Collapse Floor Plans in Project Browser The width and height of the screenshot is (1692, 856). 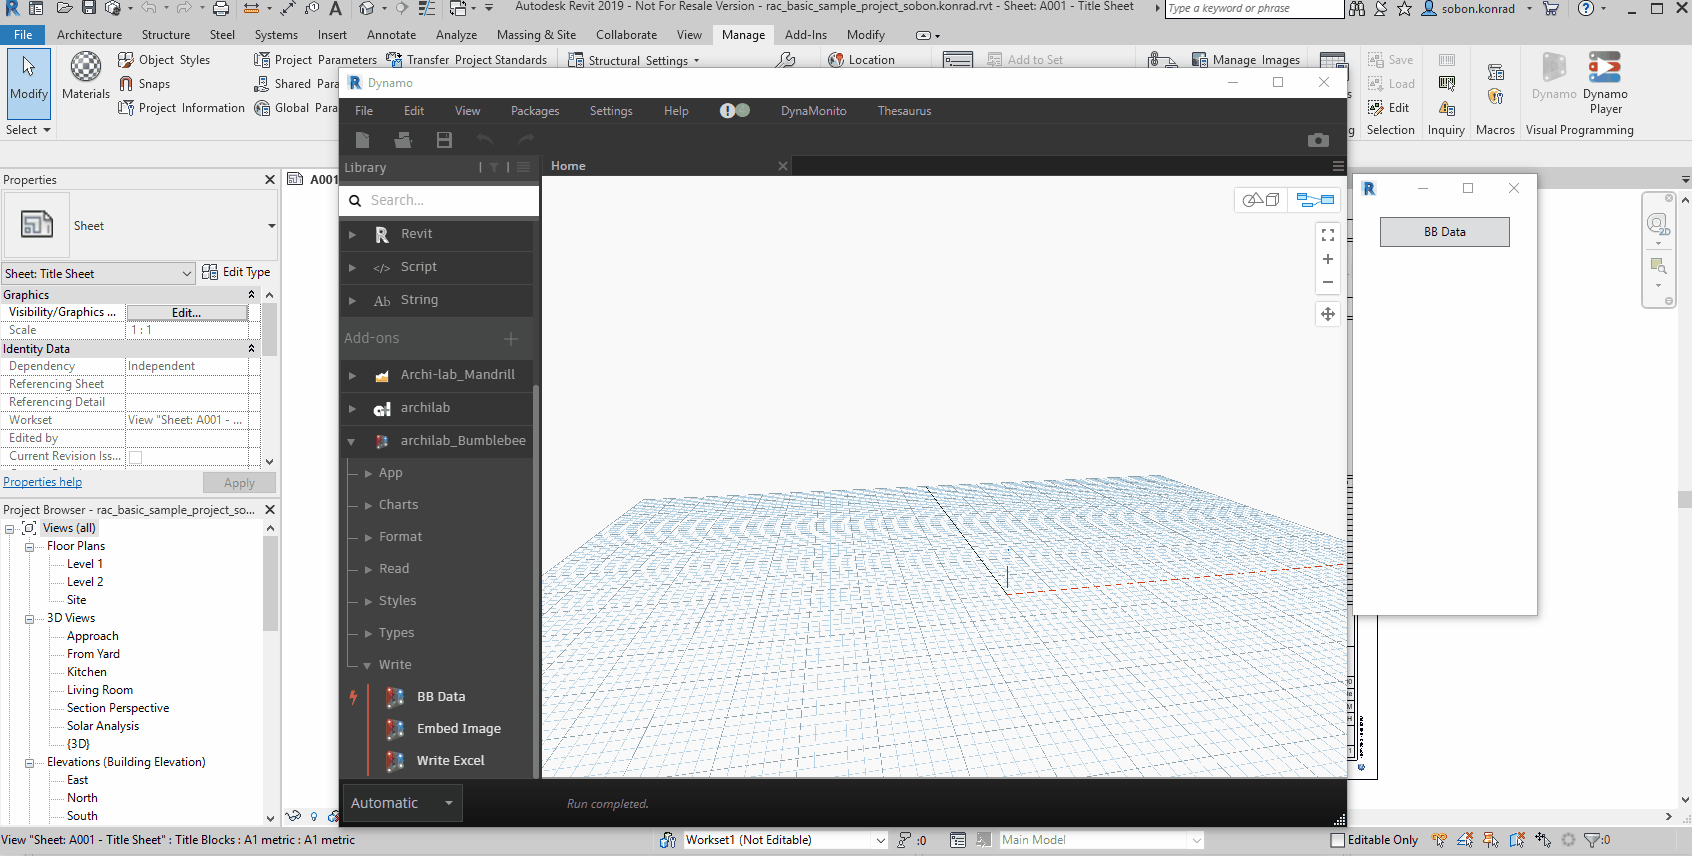[30, 547]
